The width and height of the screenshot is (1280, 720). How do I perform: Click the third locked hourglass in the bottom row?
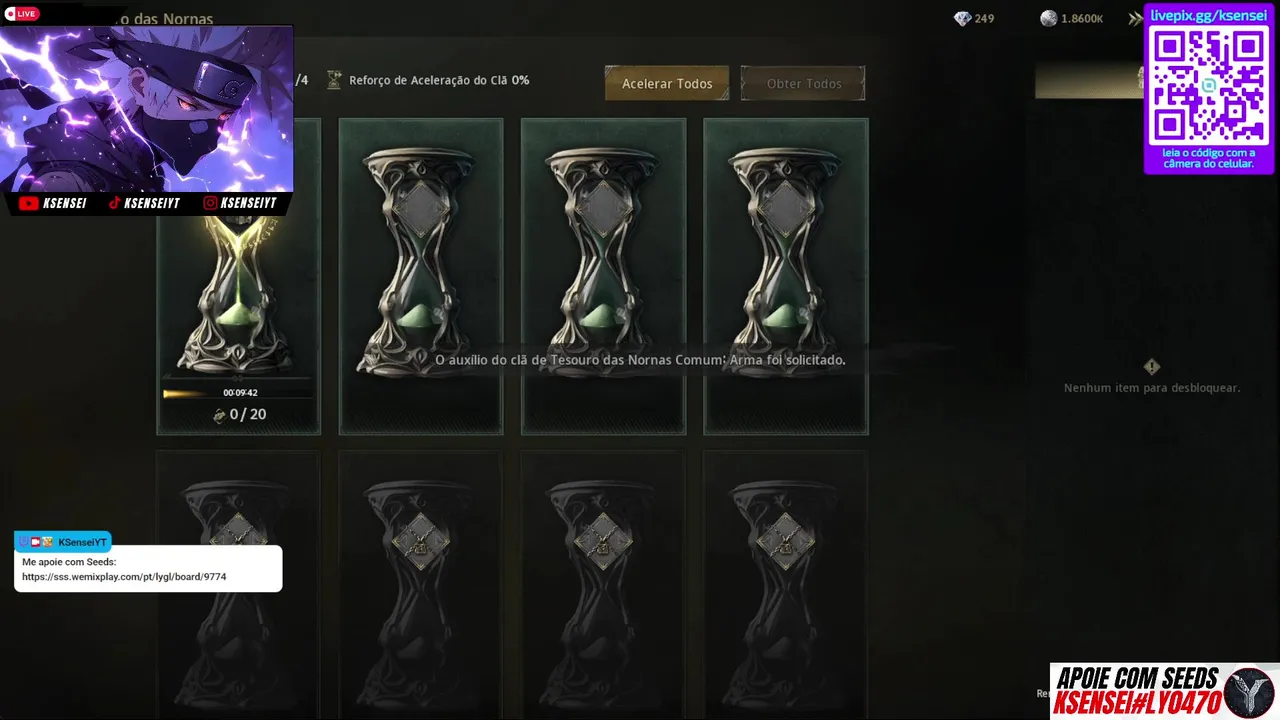603,585
